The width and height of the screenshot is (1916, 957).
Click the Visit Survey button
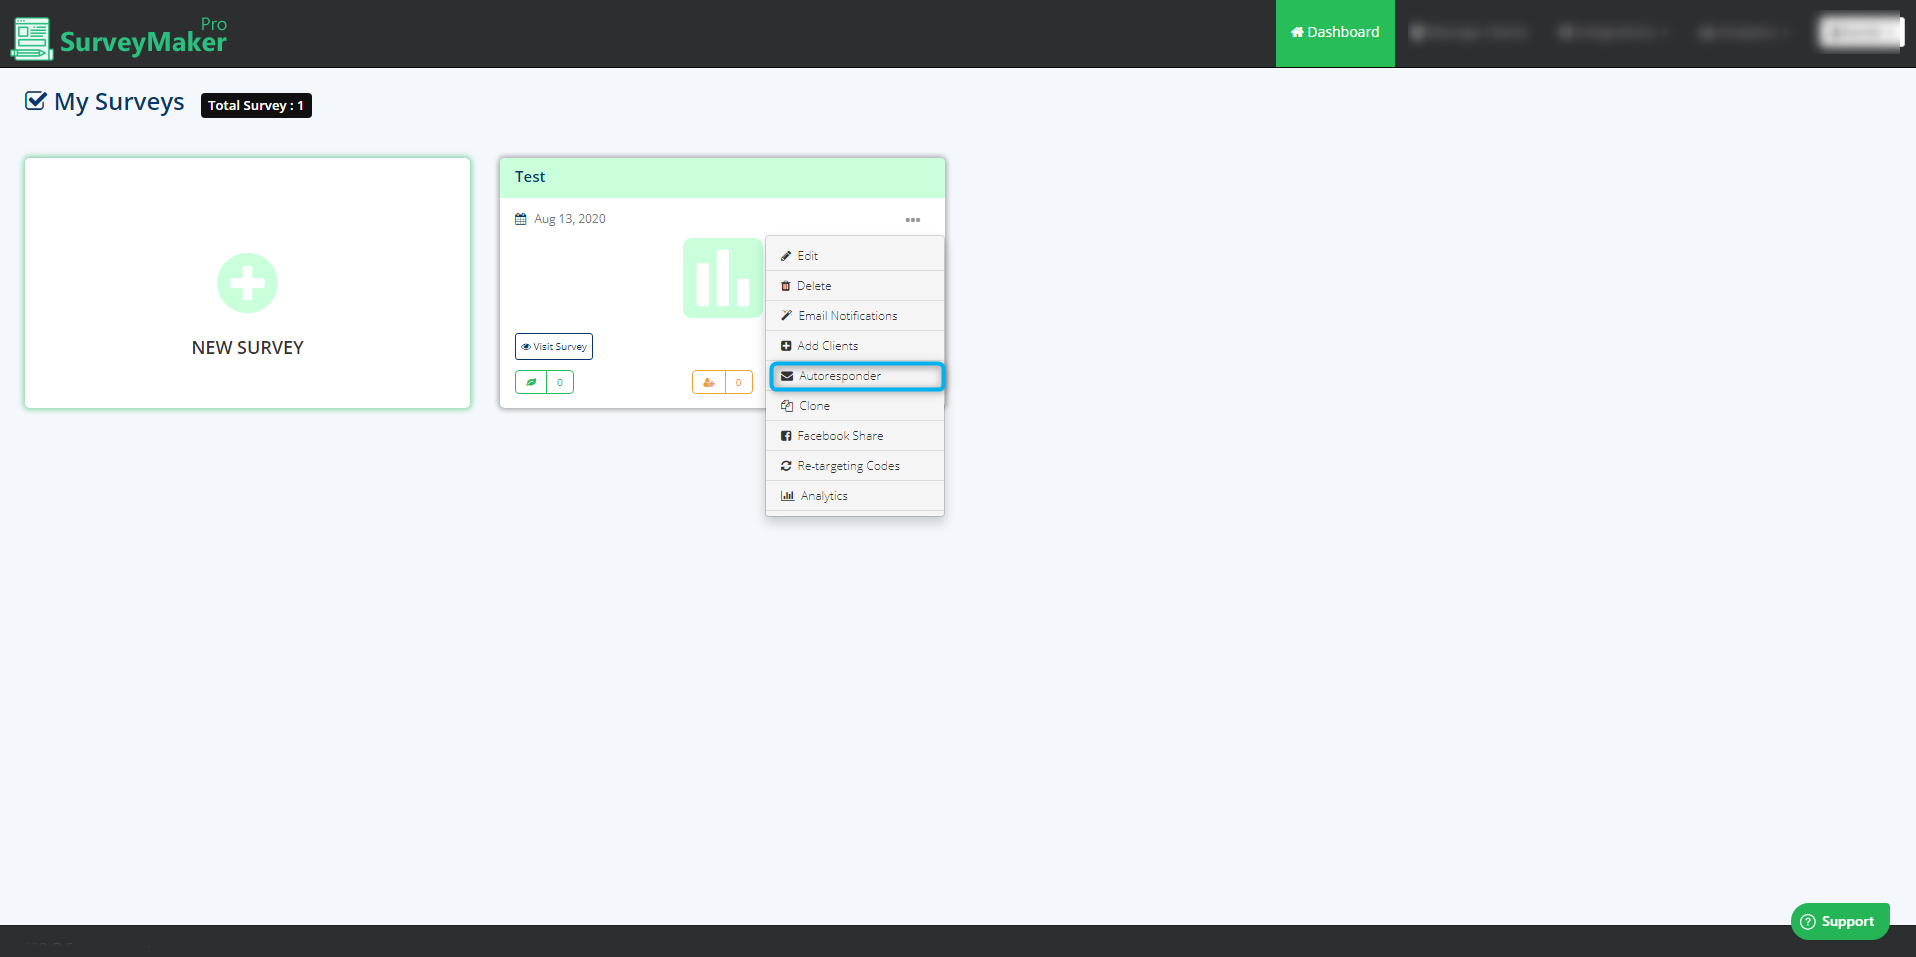pos(553,346)
